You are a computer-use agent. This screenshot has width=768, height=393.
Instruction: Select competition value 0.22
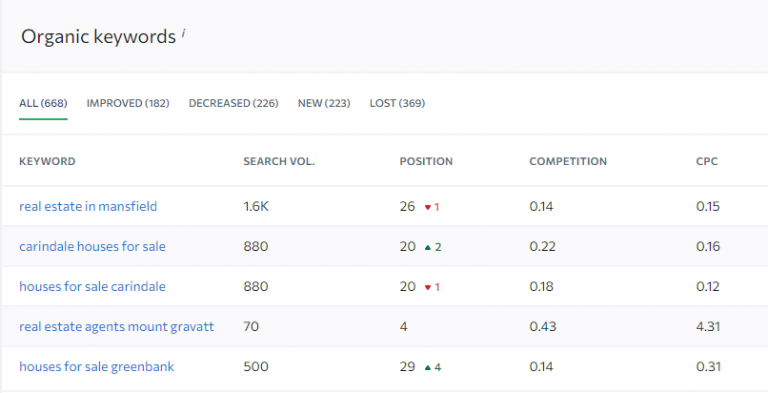(542, 246)
